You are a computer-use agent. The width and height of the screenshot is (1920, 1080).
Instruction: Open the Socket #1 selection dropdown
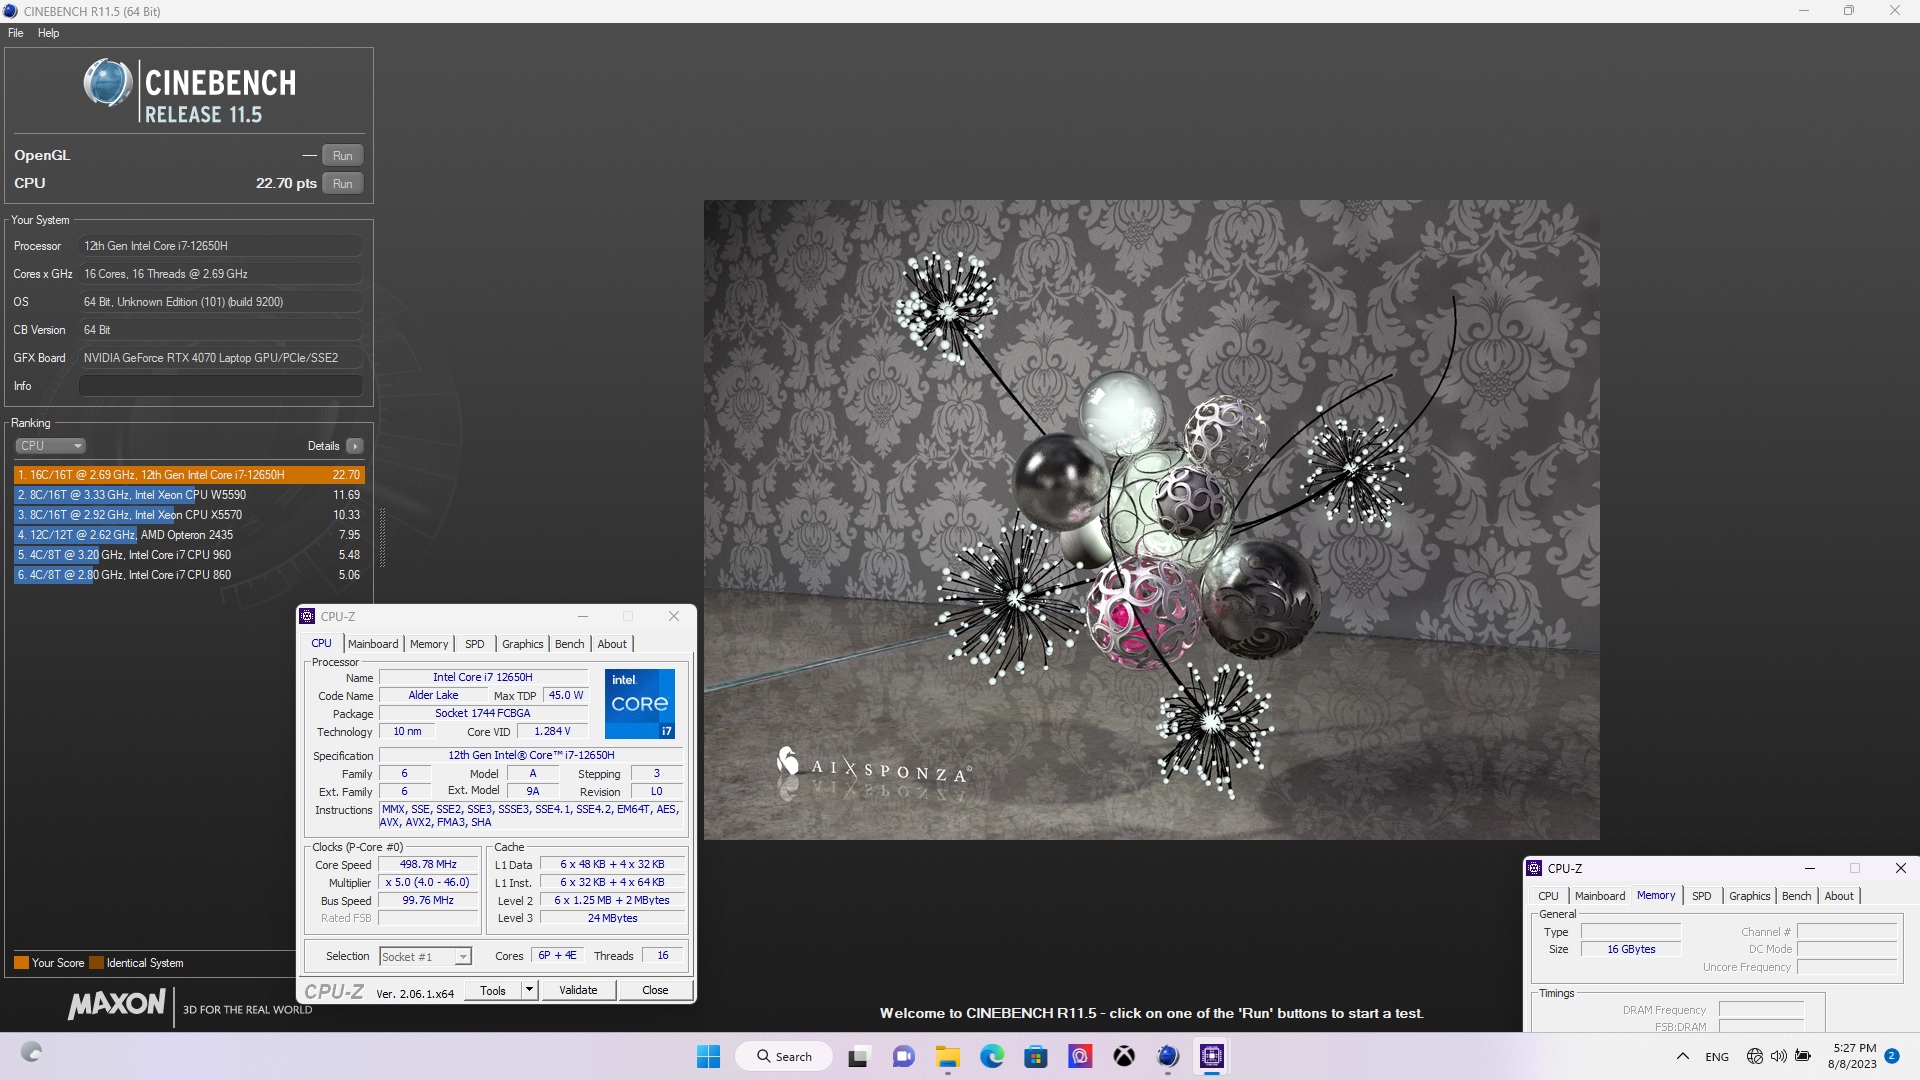point(425,957)
